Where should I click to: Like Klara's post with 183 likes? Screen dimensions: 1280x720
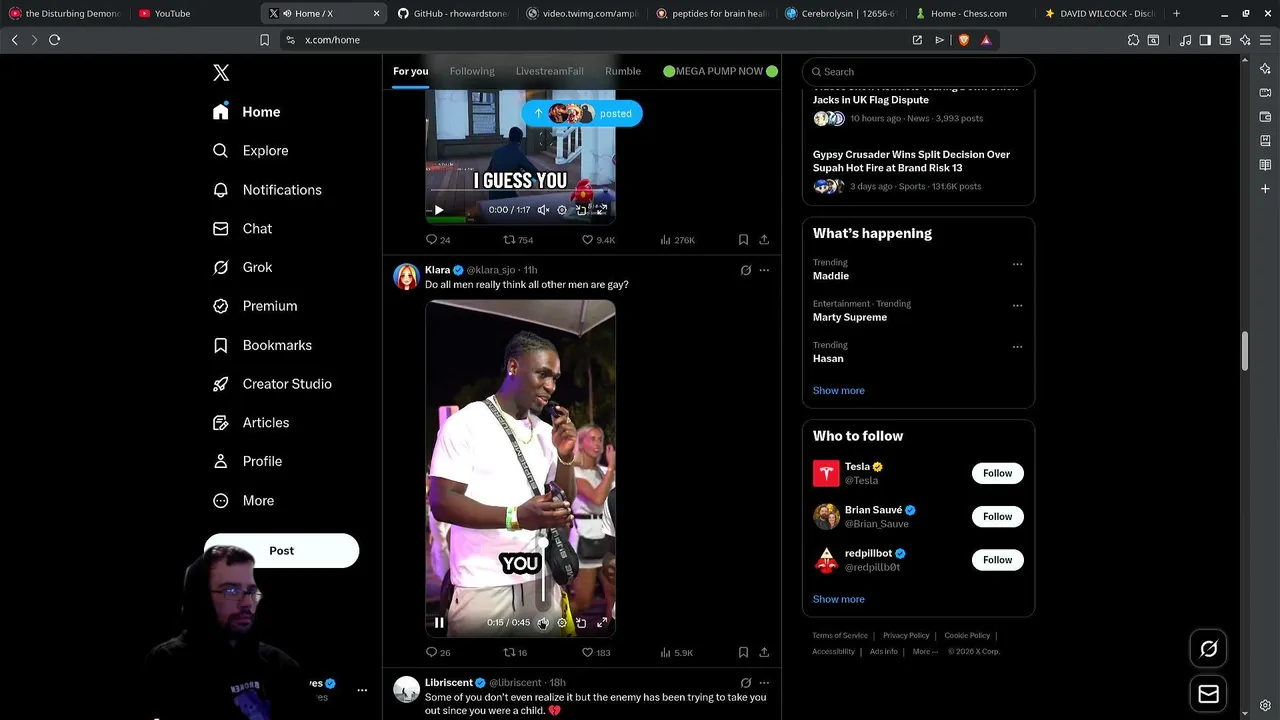click(x=596, y=652)
